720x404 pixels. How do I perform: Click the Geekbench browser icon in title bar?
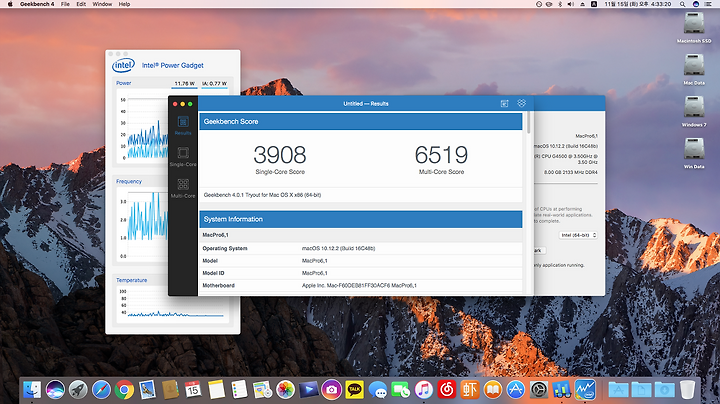click(x=521, y=103)
